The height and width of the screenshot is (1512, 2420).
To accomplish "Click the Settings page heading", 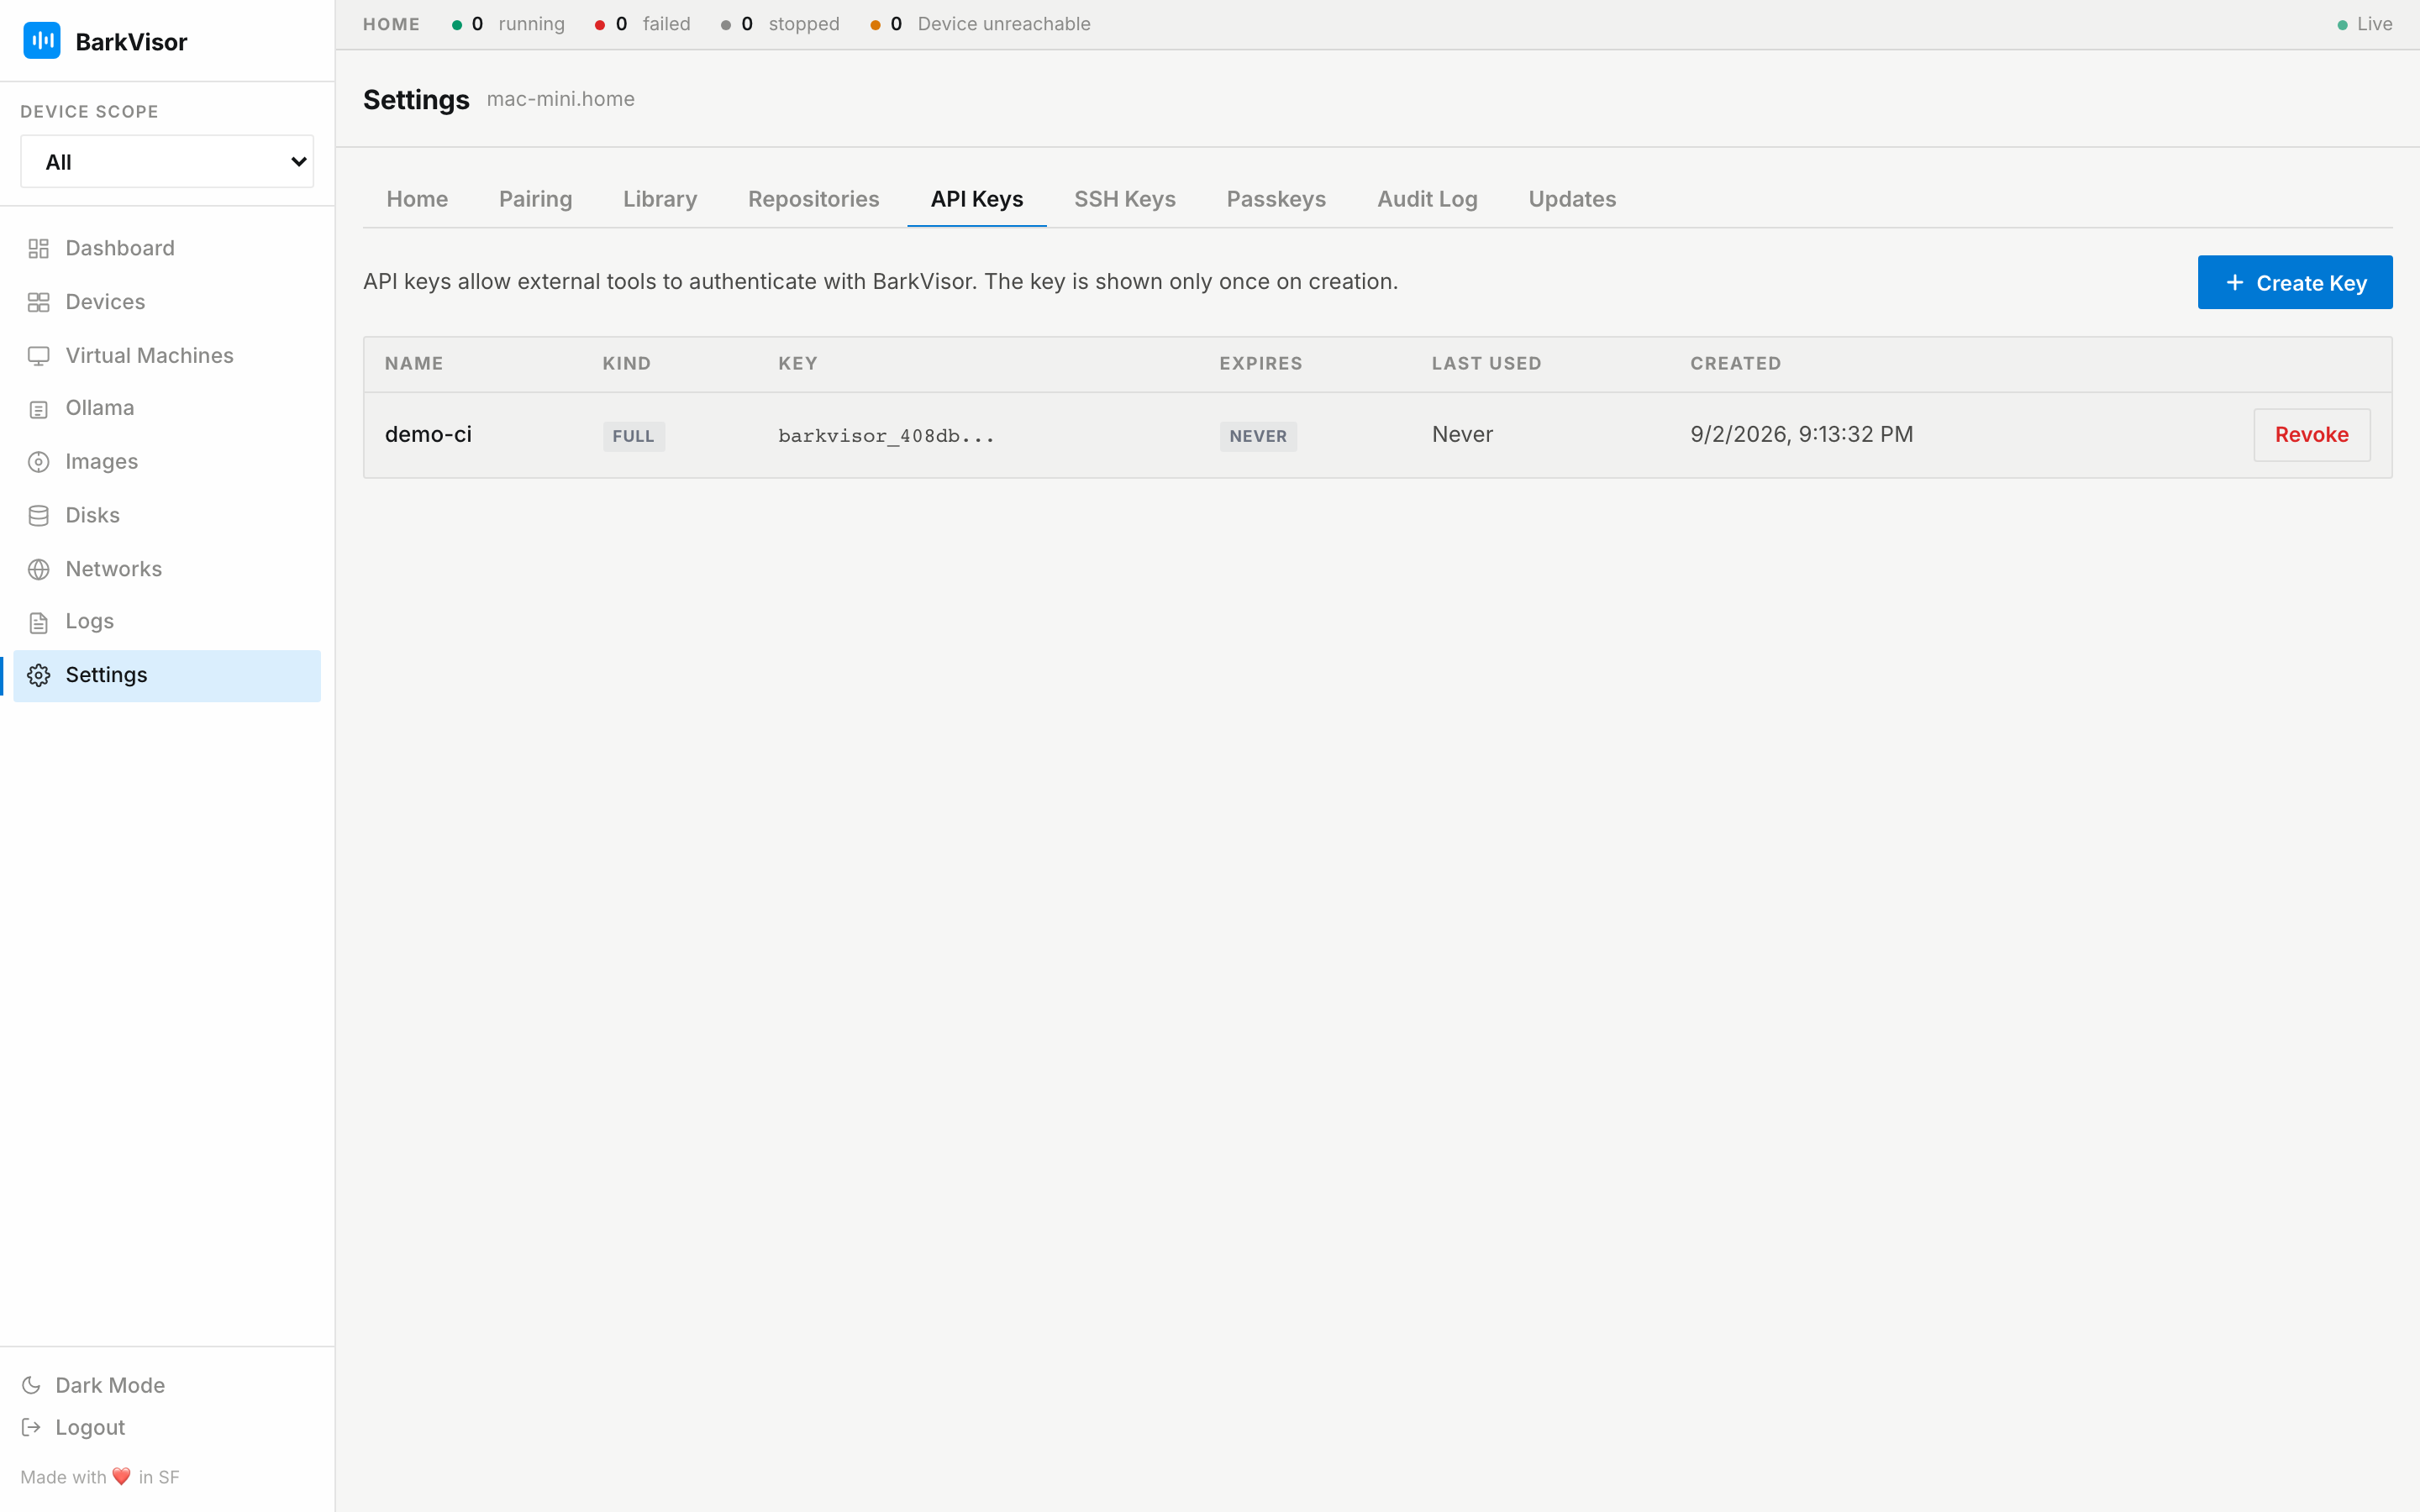I will [x=416, y=99].
